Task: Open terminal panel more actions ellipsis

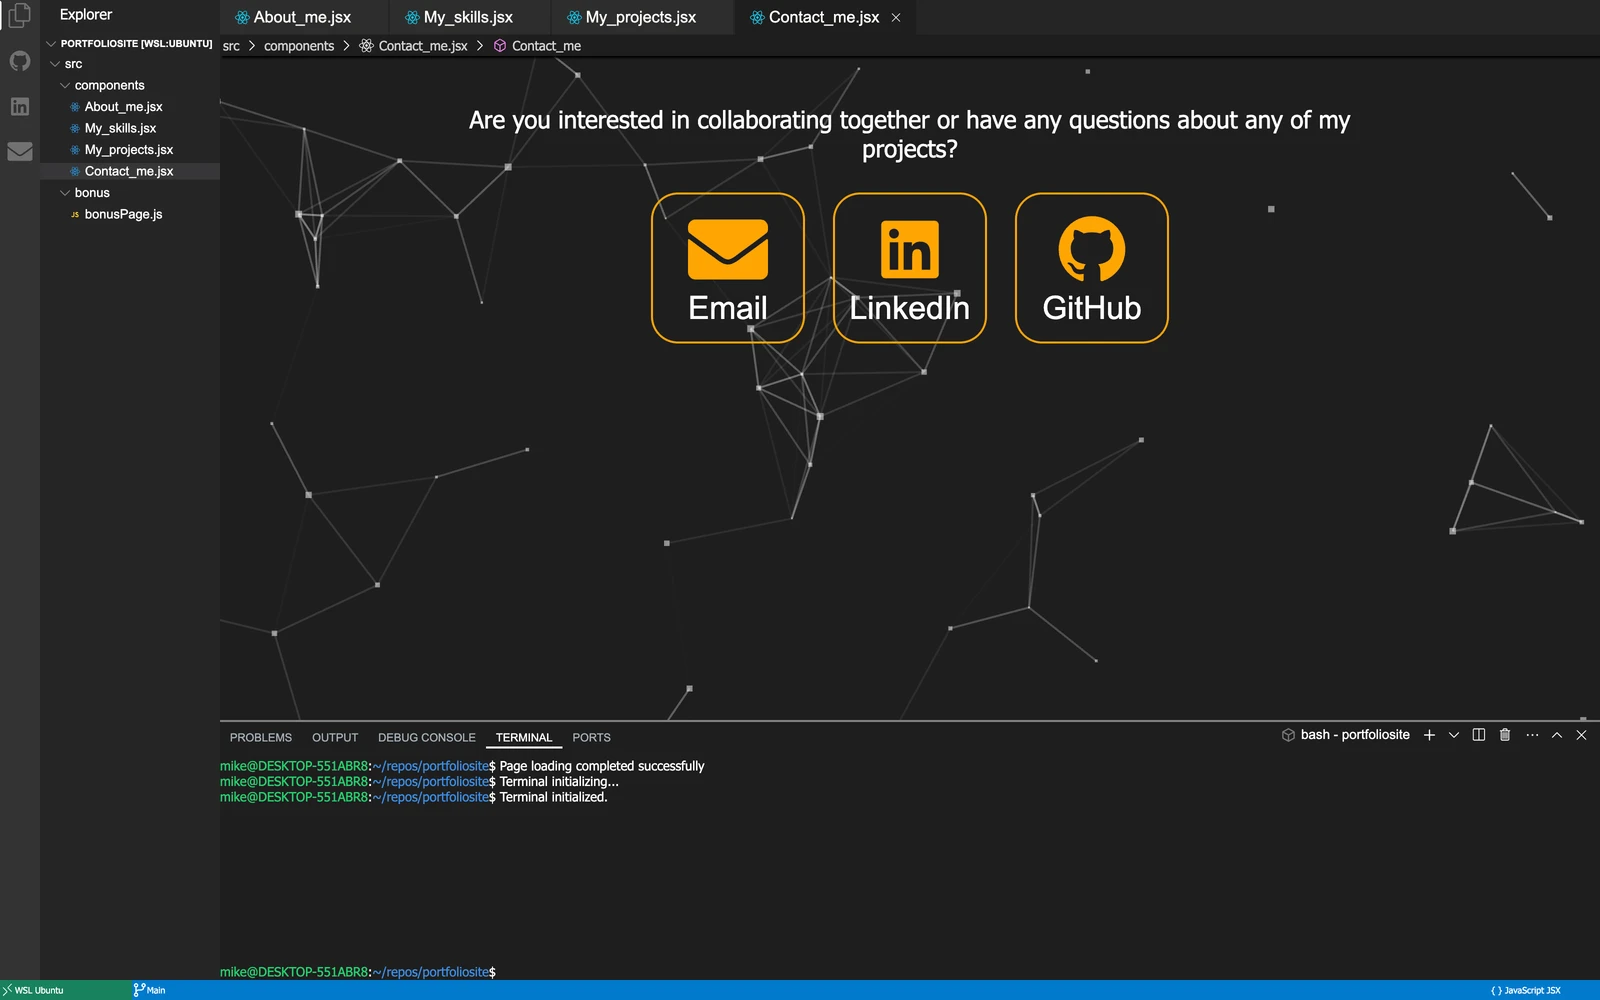Action: (x=1532, y=735)
